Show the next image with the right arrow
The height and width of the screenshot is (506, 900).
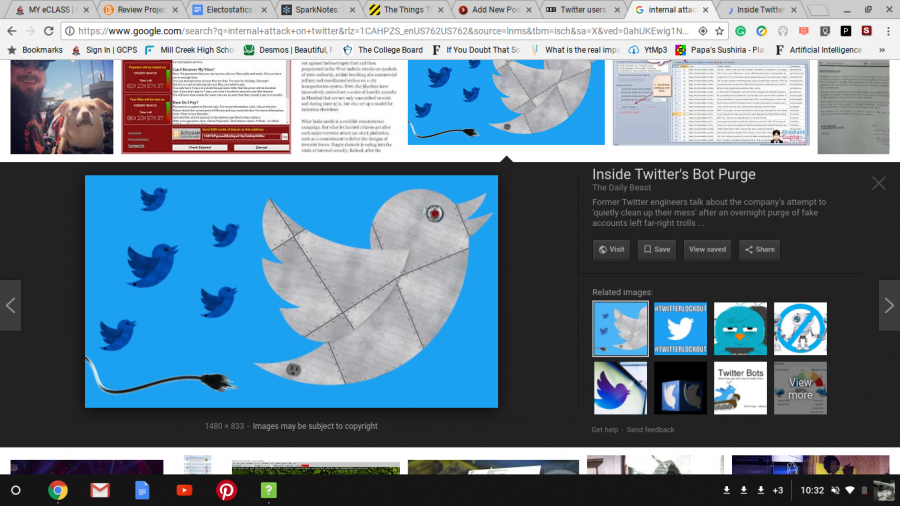click(889, 305)
